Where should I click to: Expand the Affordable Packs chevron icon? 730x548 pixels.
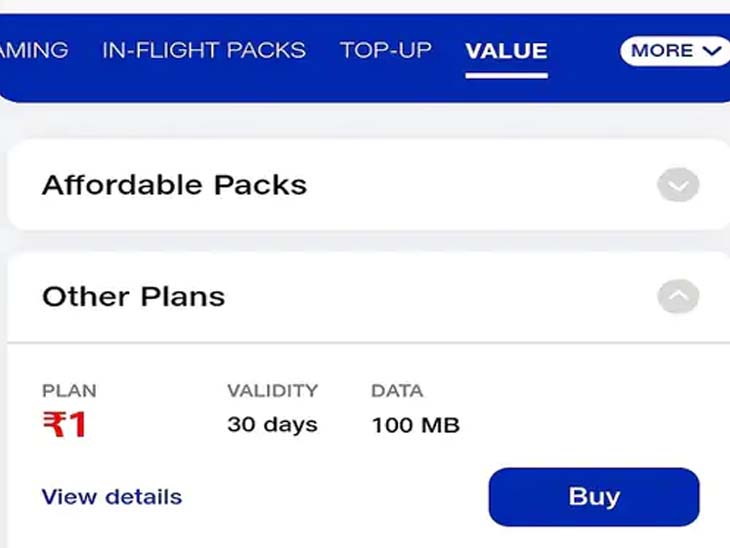coord(678,185)
